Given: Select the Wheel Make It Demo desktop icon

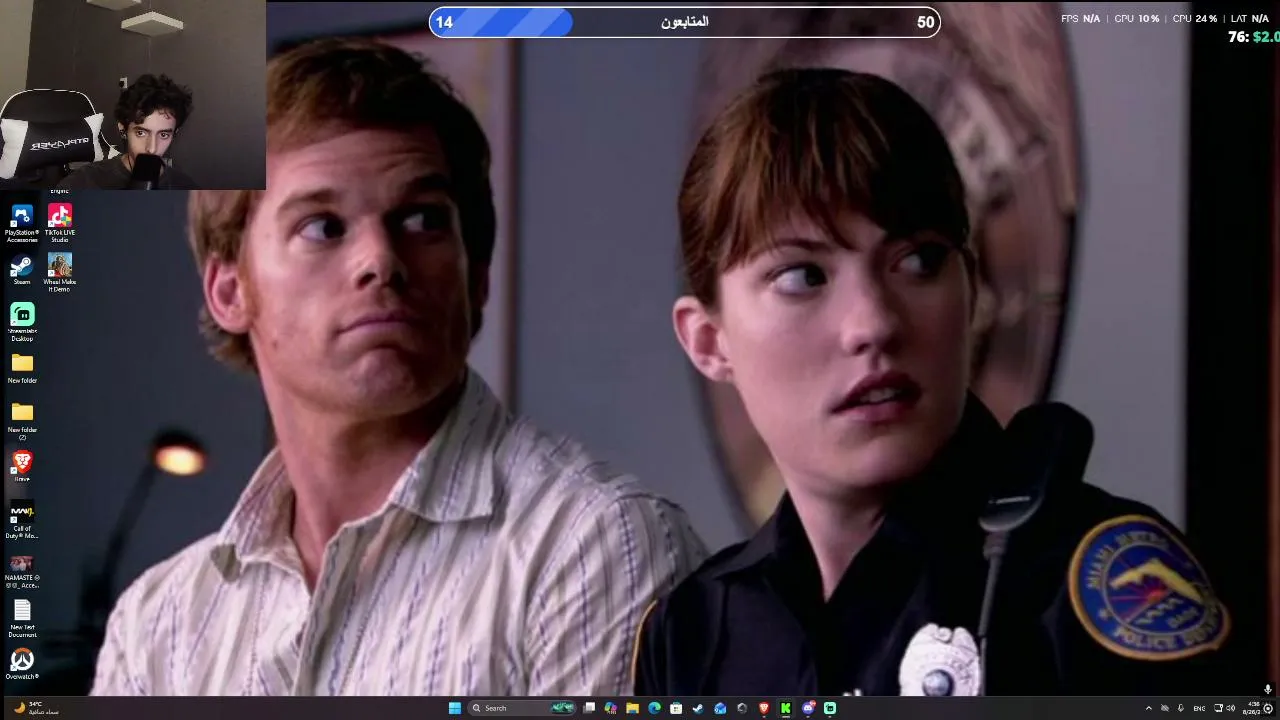Looking at the screenshot, I should [59, 272].
